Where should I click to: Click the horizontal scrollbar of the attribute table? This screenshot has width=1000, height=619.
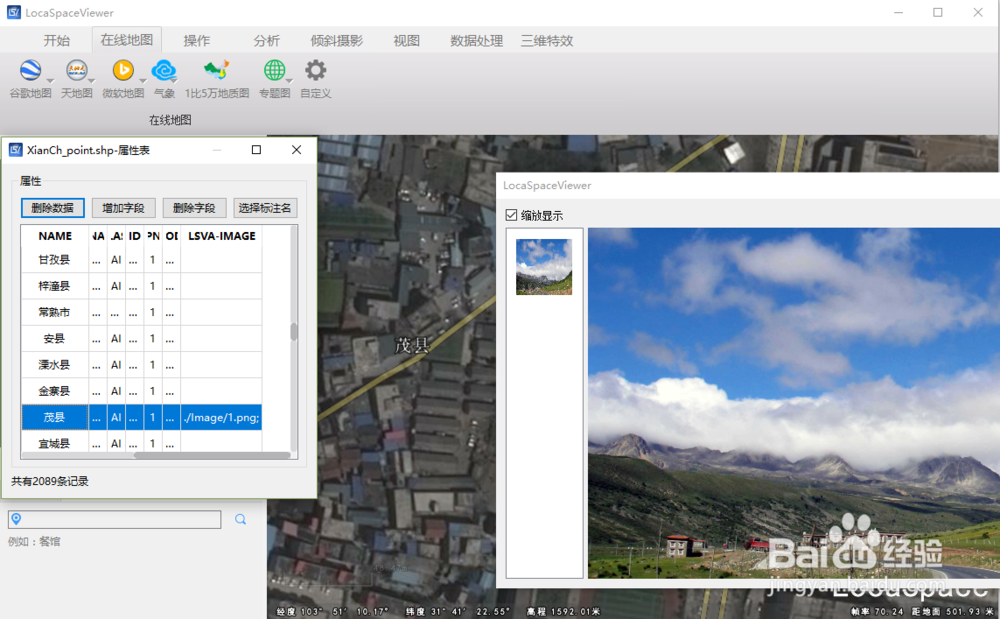(x=212, y=455)
